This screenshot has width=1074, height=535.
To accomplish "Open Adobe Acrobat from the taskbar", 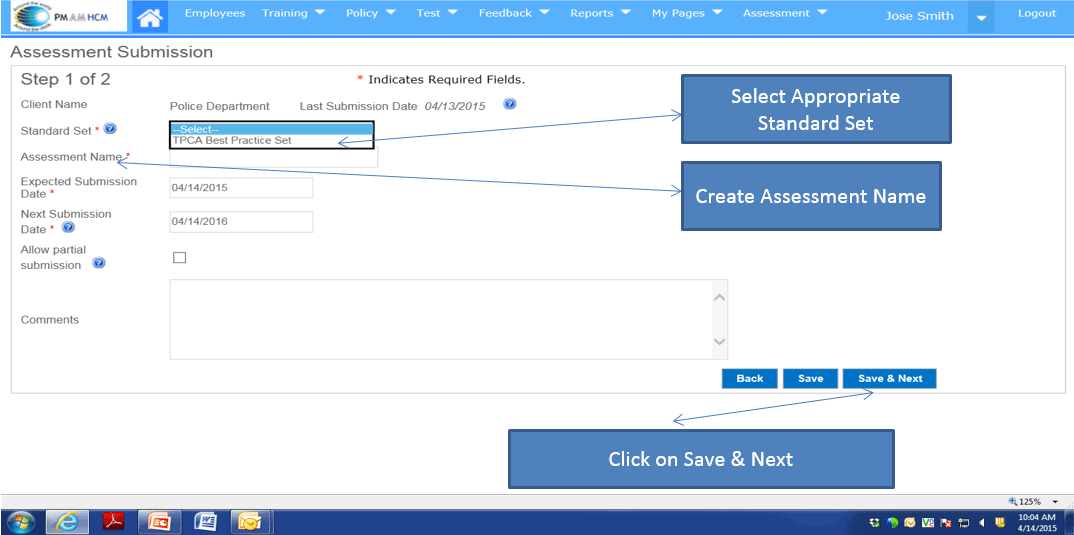I will [x=114, y=521].
